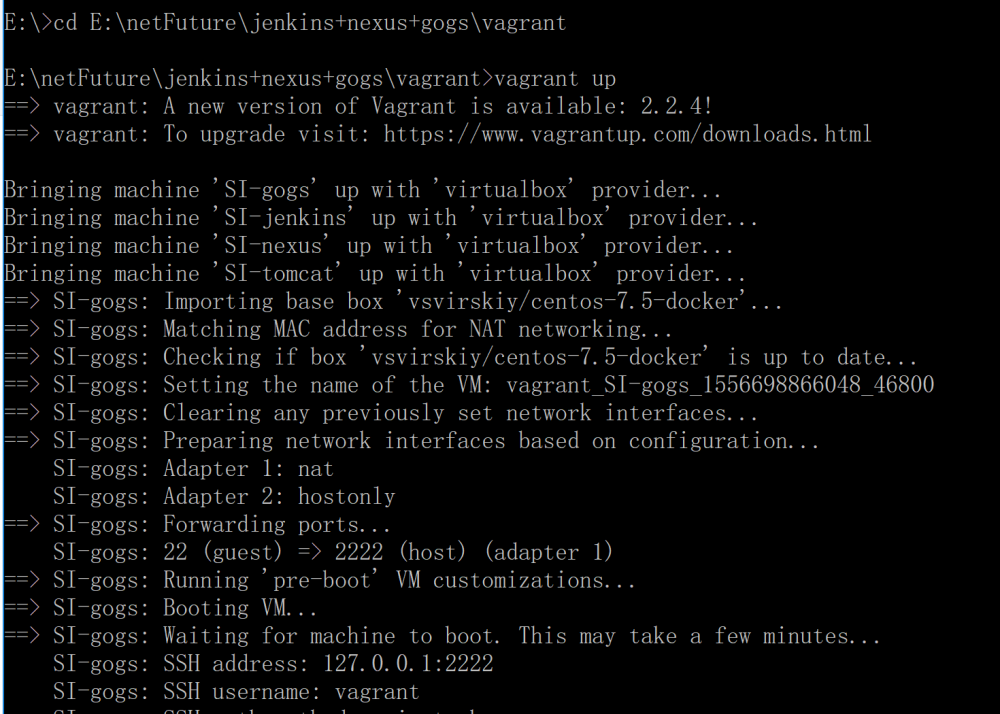Click the 'SI-tomcat' bringing machine up line

[x=374, y=274]
